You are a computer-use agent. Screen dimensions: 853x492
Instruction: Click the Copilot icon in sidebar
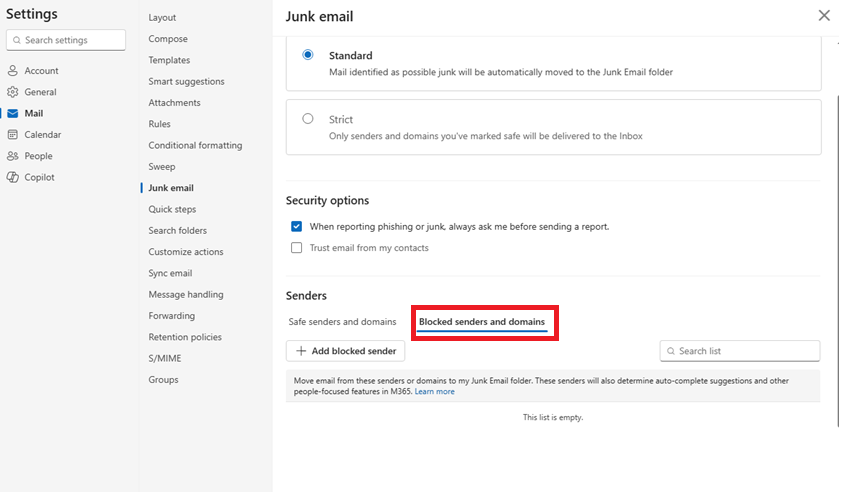pyautogui.click(x=13, y=177)
